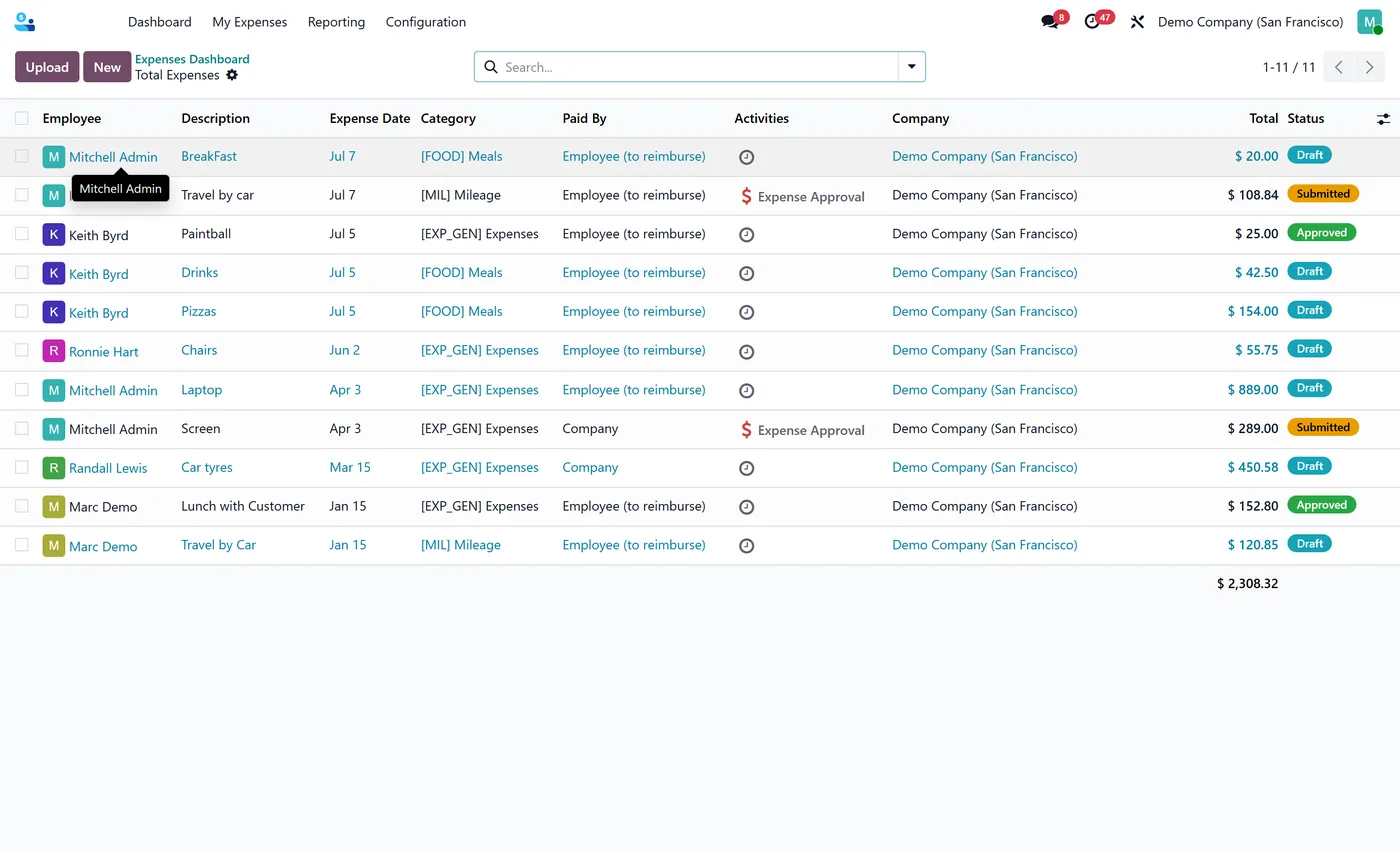Go to next page arrow
Image resolution: width=1400 pixels, height=851 pixels.
coord(1370,67)
